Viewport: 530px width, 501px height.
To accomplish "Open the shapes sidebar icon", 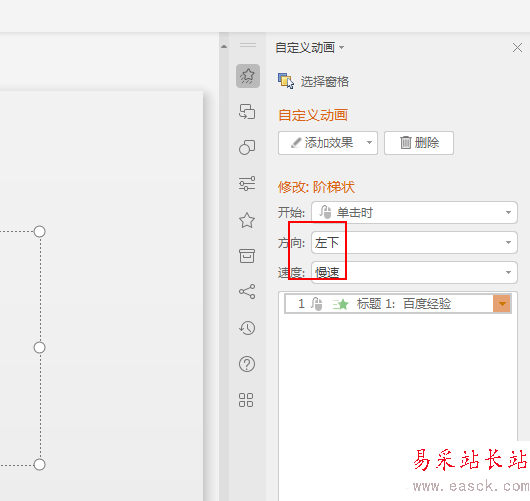I will 247,147.
